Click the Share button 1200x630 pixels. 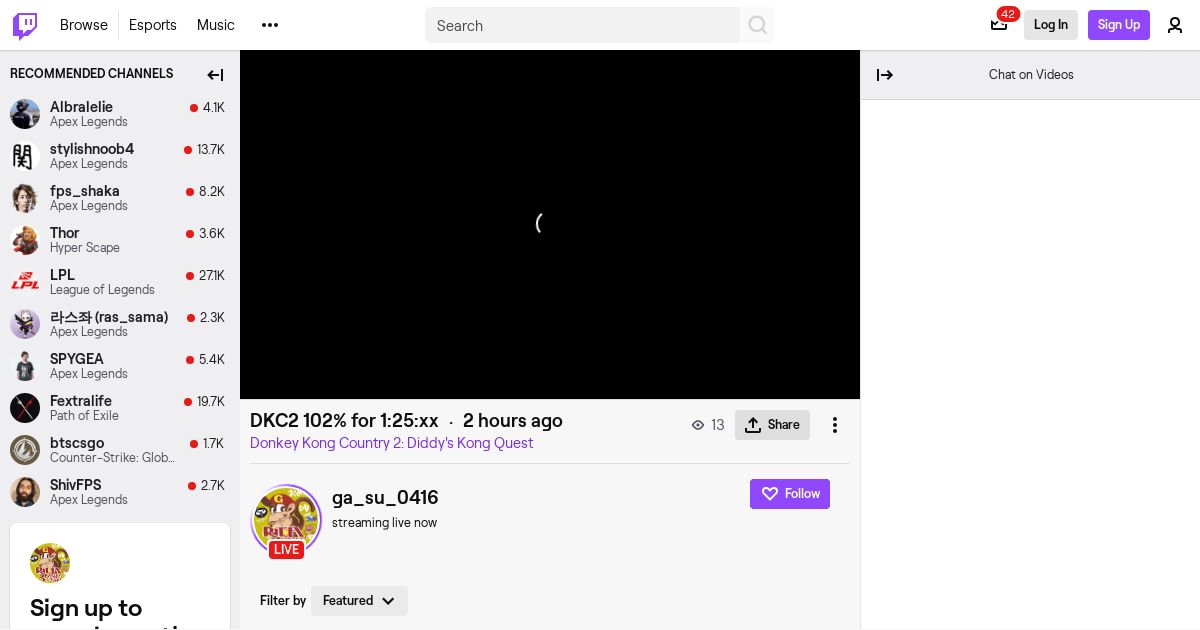tap(772, 425)
